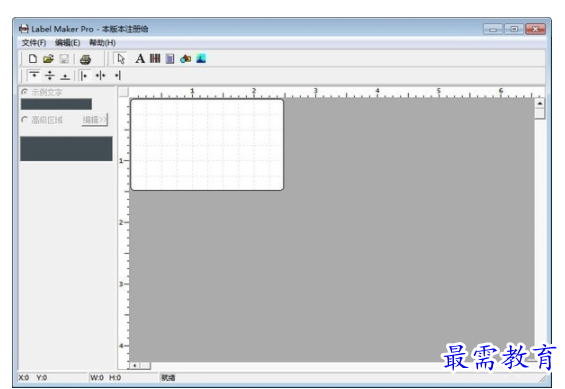
Task: Click the vertical scrollbar up arrow
Action: (x=539, y=103)
